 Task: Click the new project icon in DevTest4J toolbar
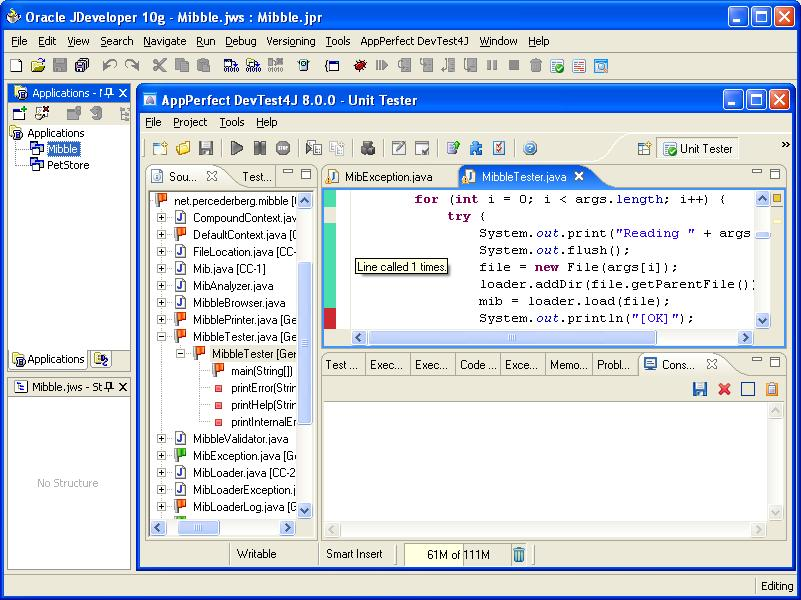160,149
